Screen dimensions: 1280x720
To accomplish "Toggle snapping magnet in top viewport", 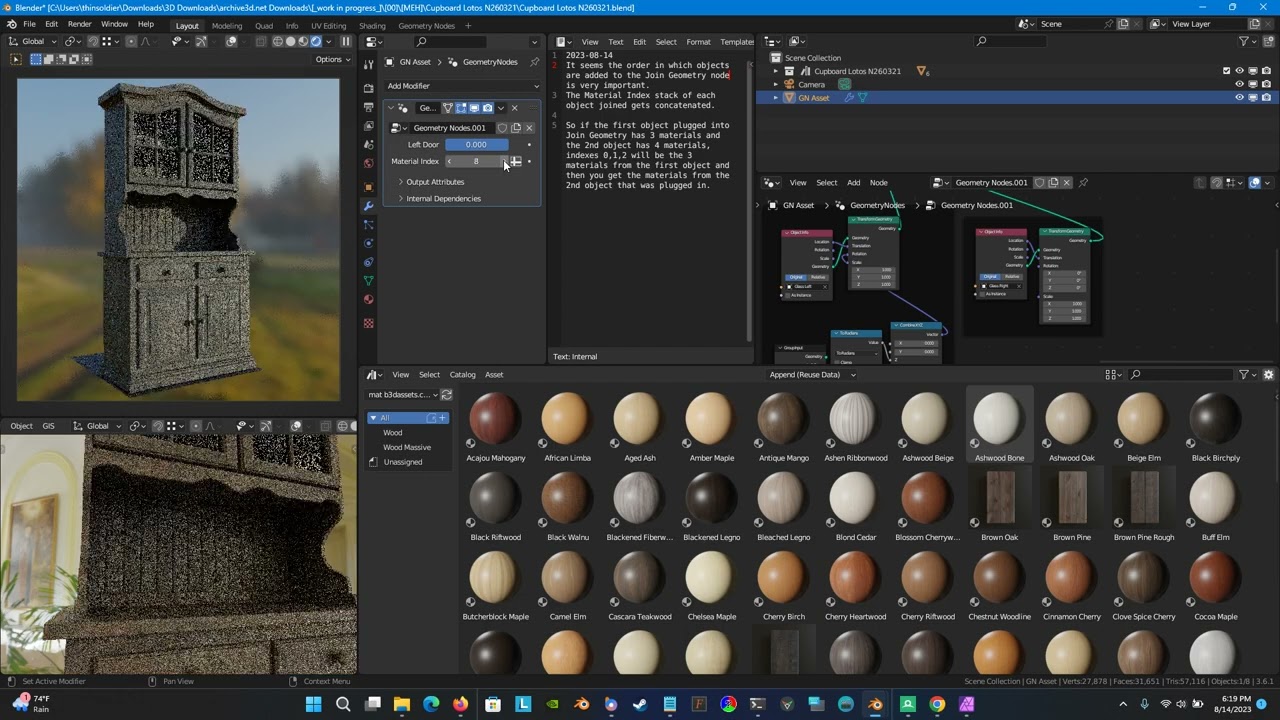I will click(x=92, y=41).
